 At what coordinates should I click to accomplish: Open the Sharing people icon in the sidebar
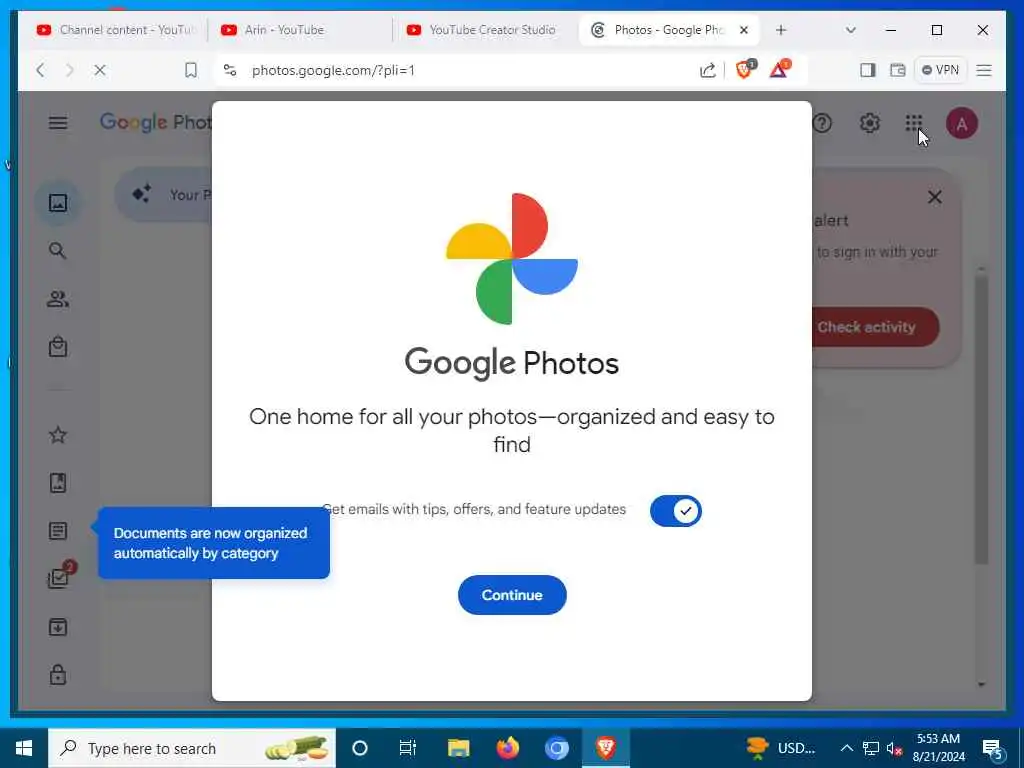58,299
